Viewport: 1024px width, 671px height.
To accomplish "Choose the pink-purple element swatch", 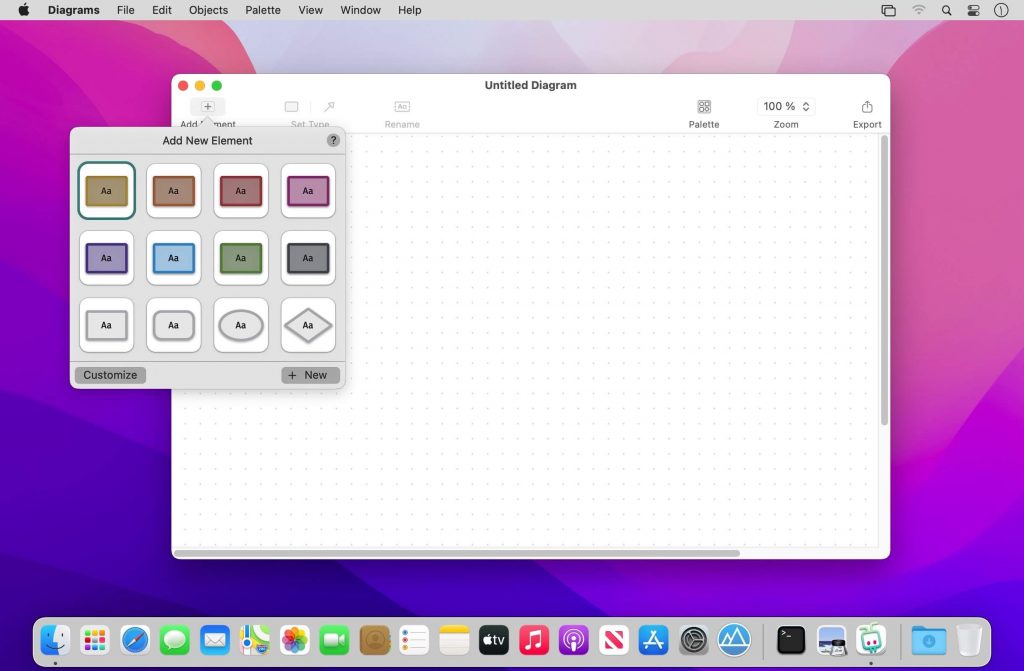I will tap(308, 190).
